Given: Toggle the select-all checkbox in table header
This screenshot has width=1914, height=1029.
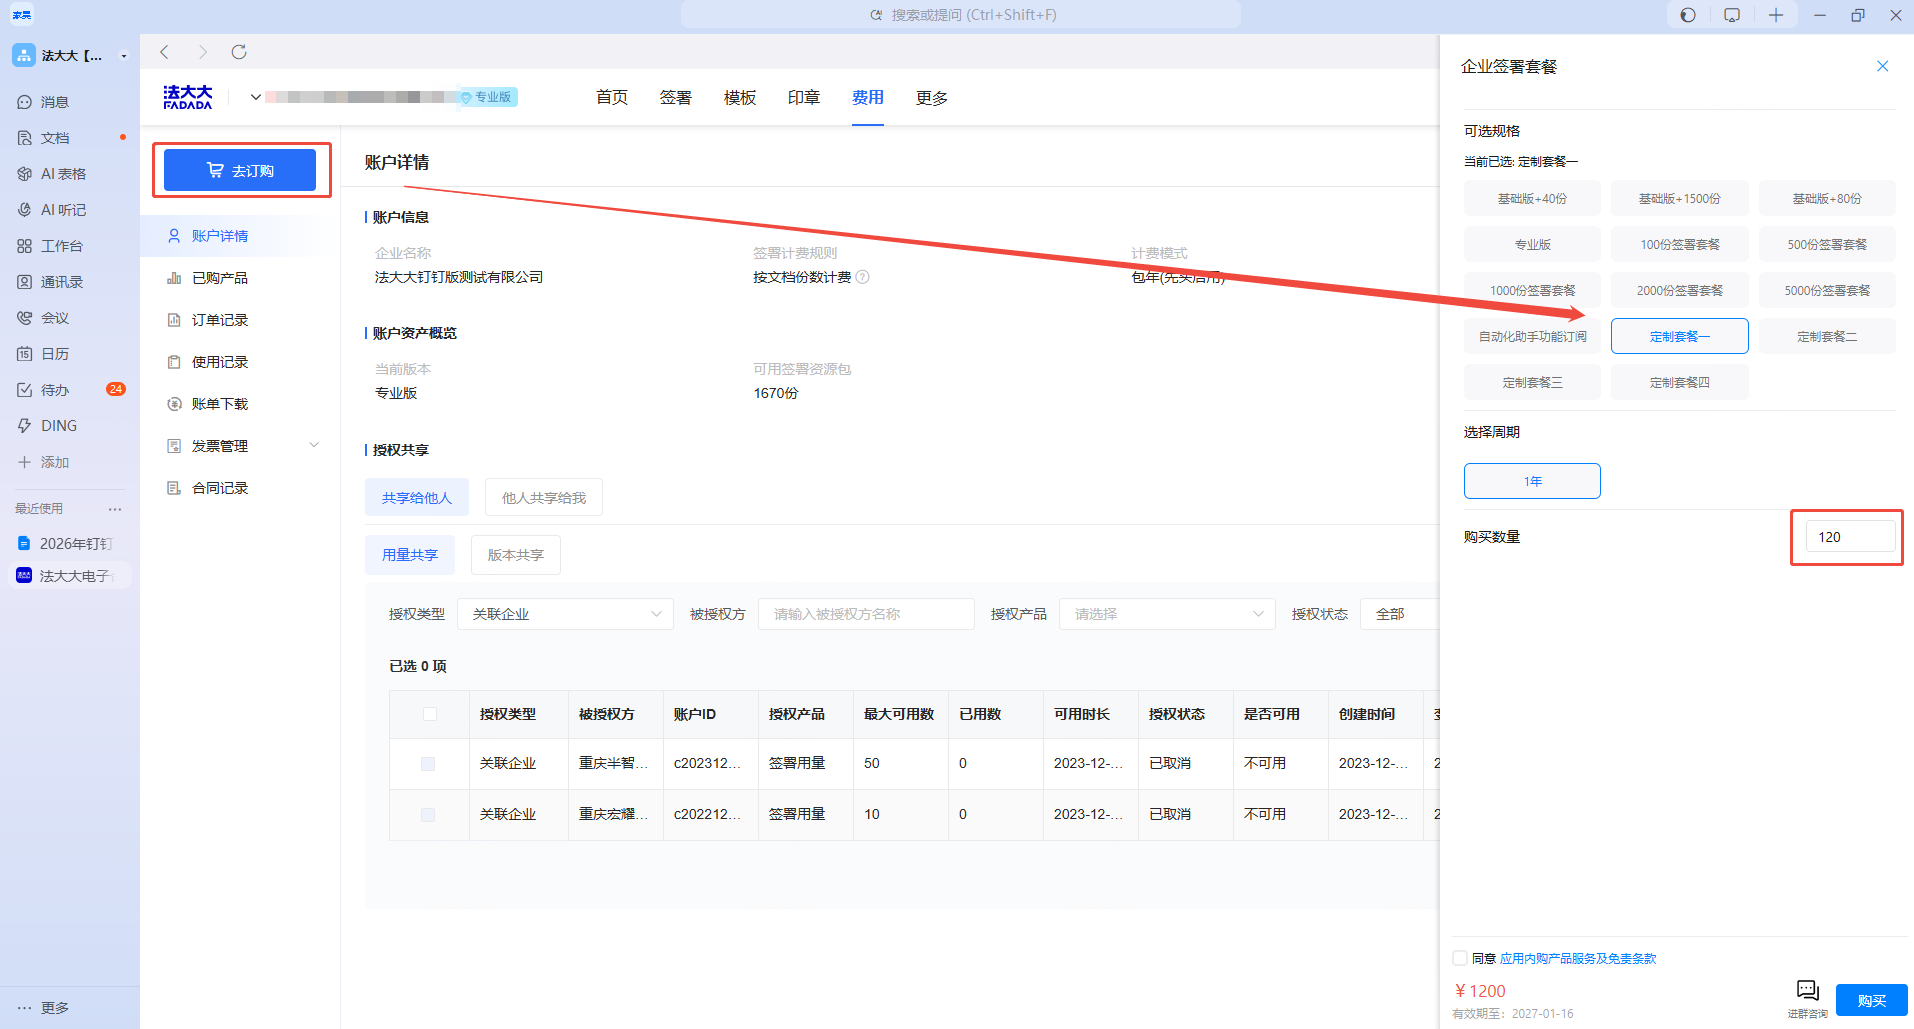Looking at the screenshot, I should 429,714.
